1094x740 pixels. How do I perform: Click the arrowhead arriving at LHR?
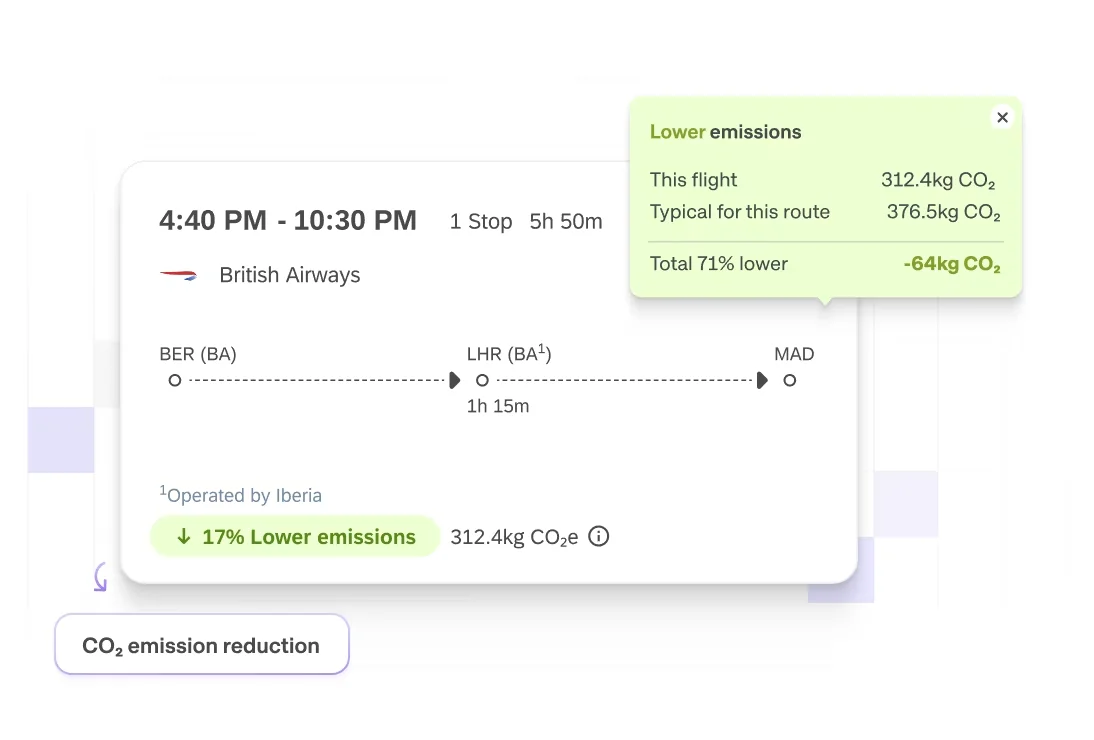(x=455, y=380)
